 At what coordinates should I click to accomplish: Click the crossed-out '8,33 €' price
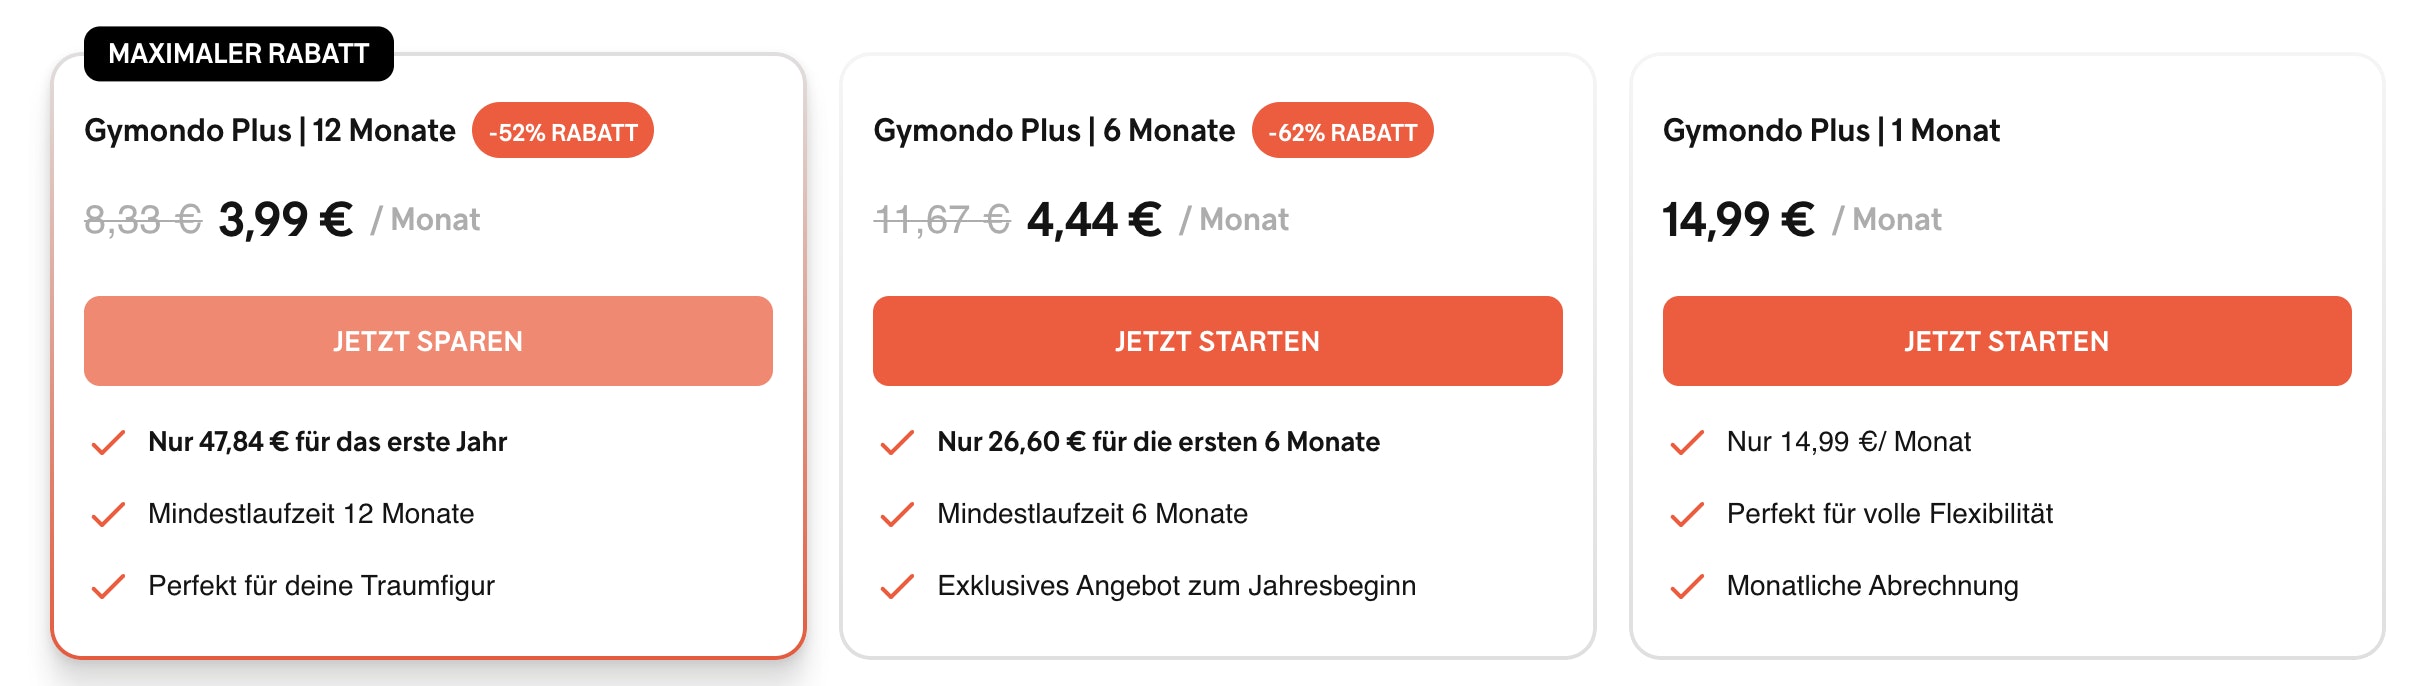click(140, 220)
